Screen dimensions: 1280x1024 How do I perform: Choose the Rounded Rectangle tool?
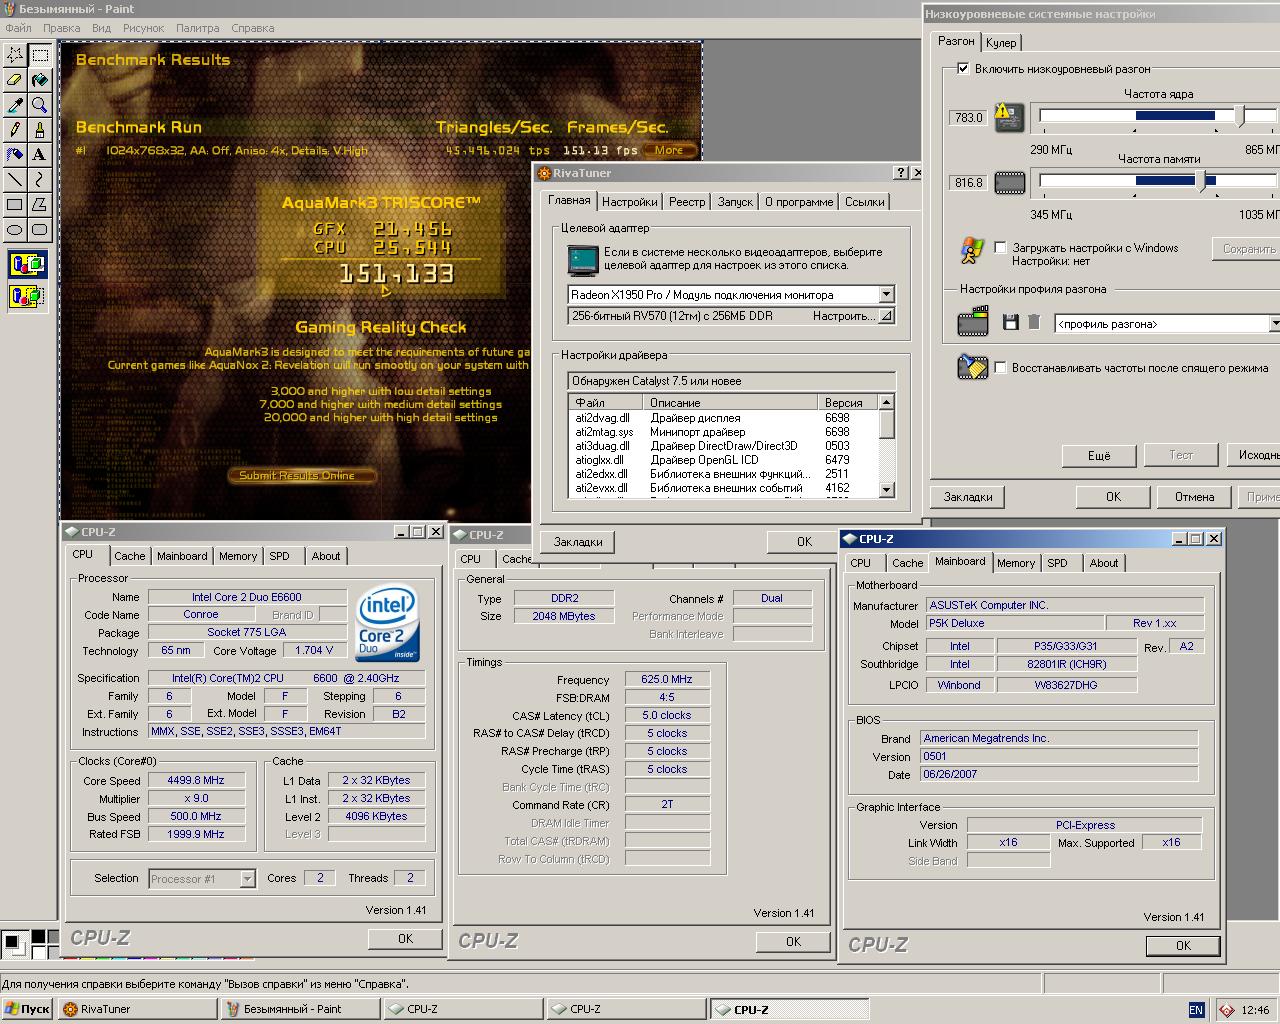coord(40,230)
